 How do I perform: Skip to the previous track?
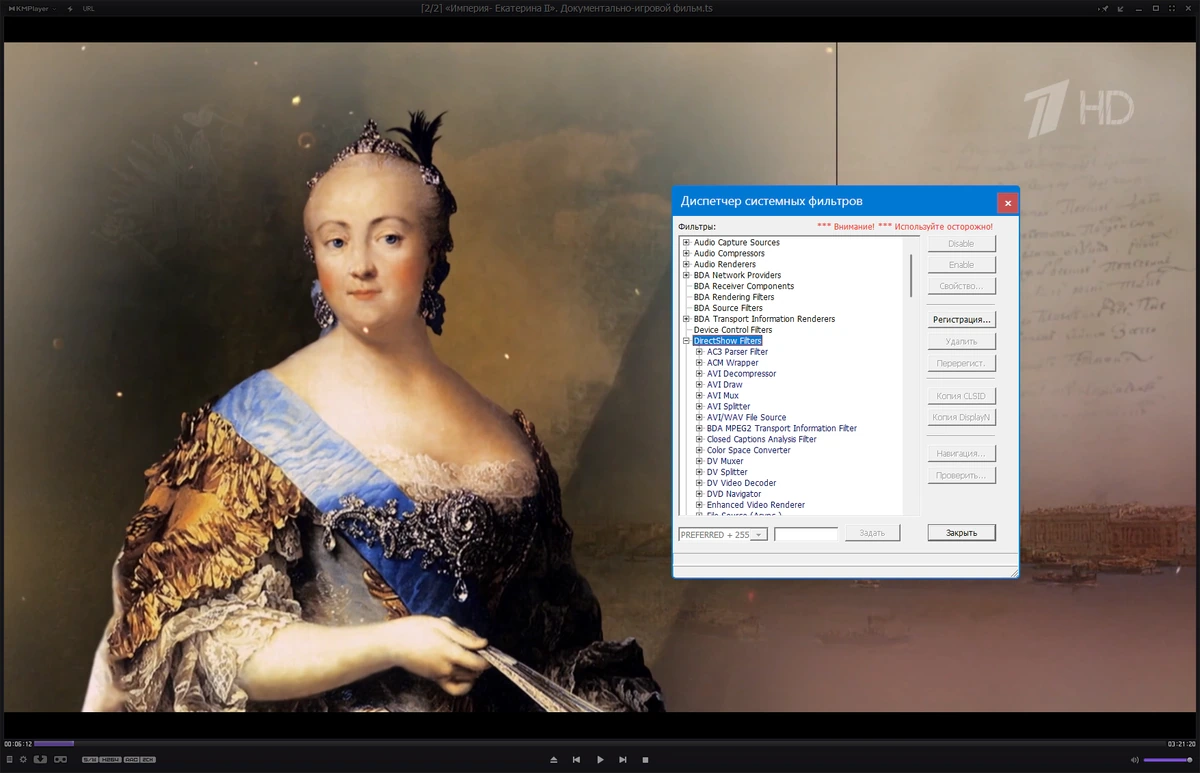tap(577, 760)
